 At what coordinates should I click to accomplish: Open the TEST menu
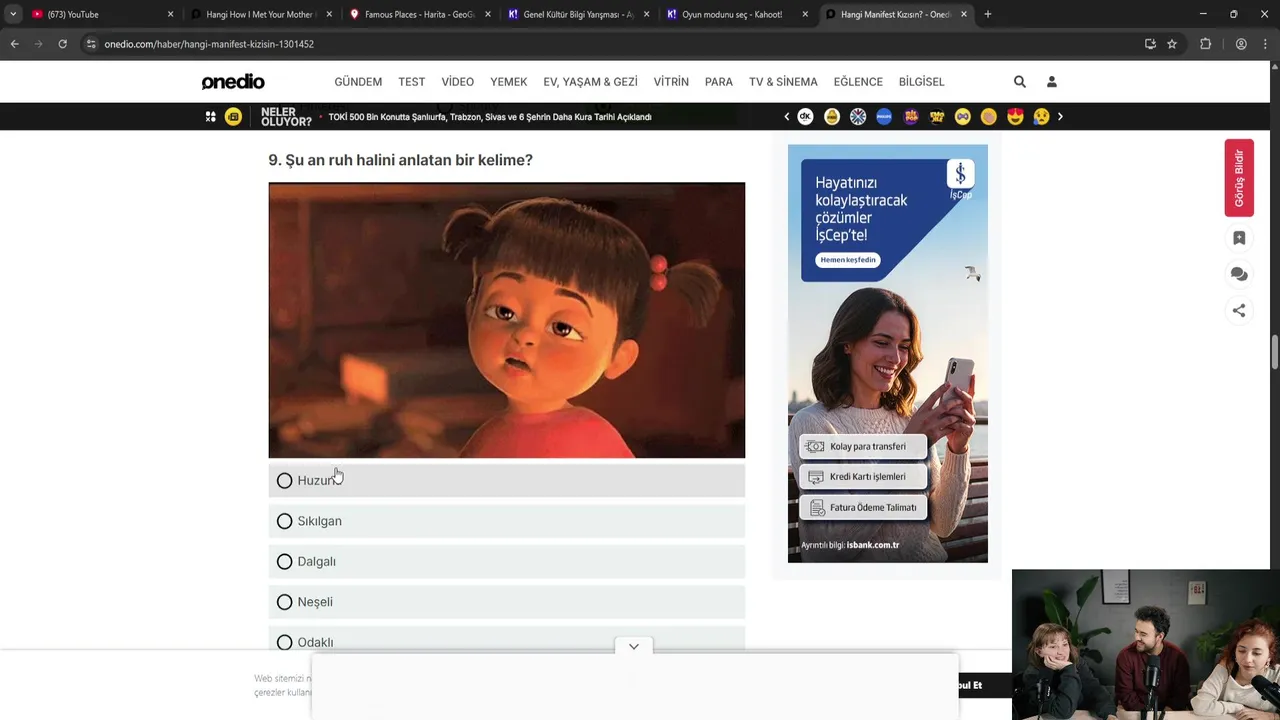[x=412, y=82]
